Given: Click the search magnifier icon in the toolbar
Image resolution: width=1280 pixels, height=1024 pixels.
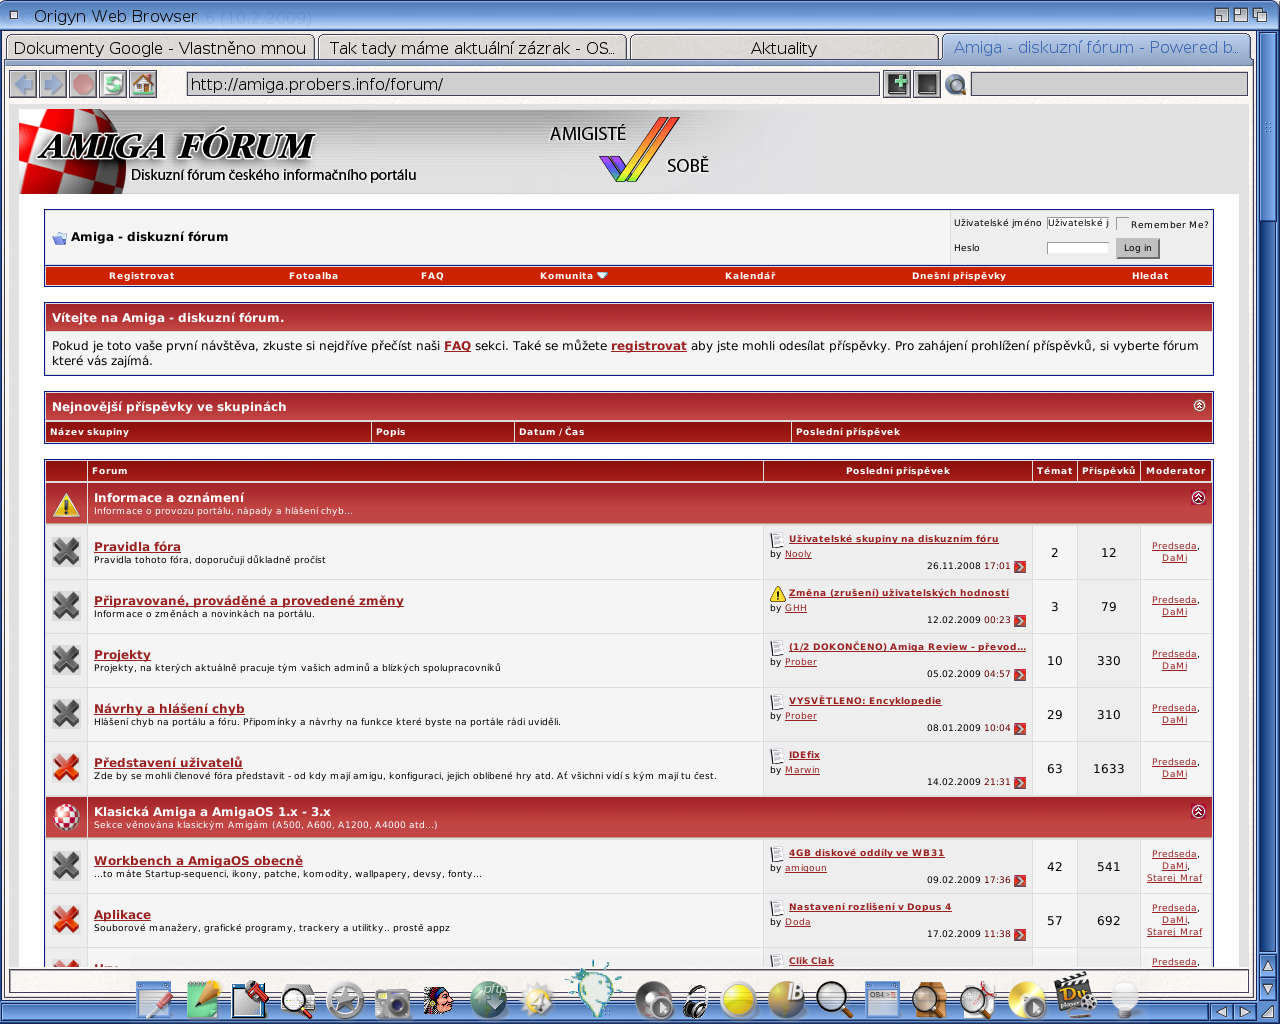Looking at the screenshot, I should point(956,85).
